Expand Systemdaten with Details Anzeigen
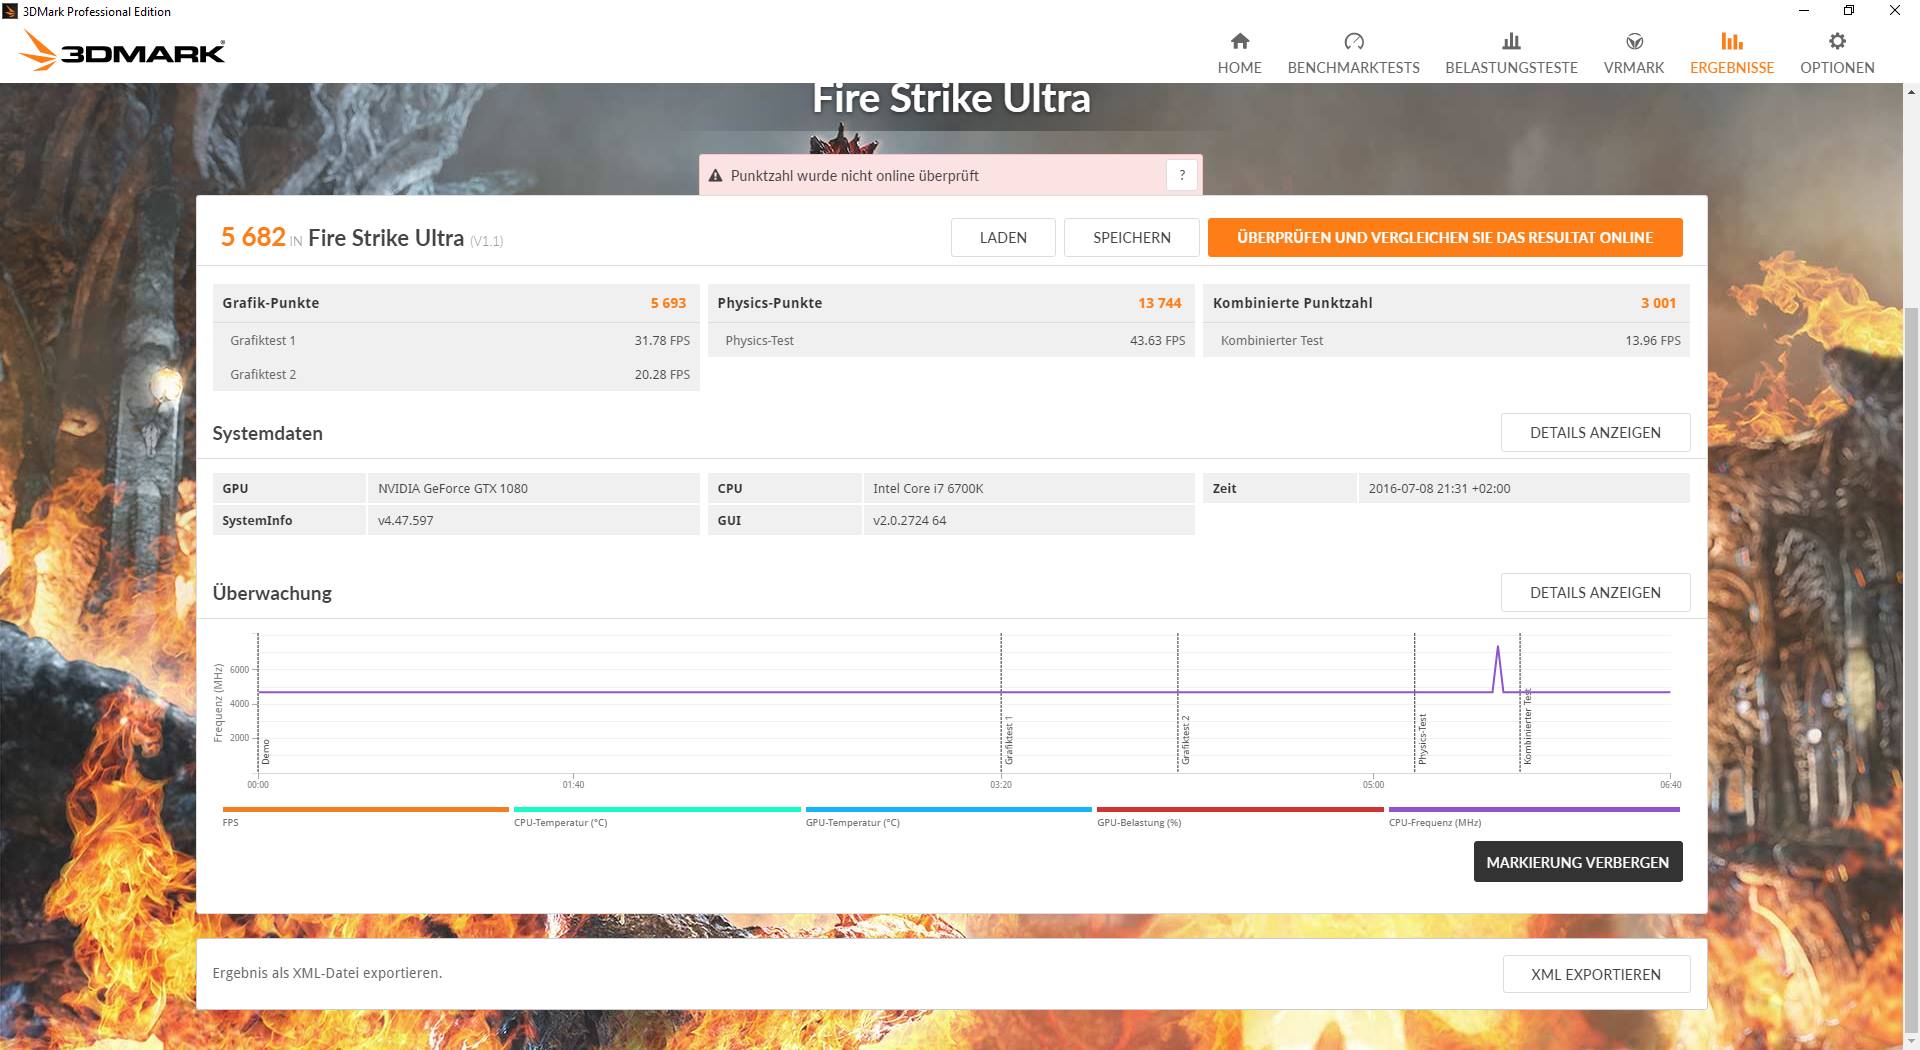 click(x=1595, y=432)
